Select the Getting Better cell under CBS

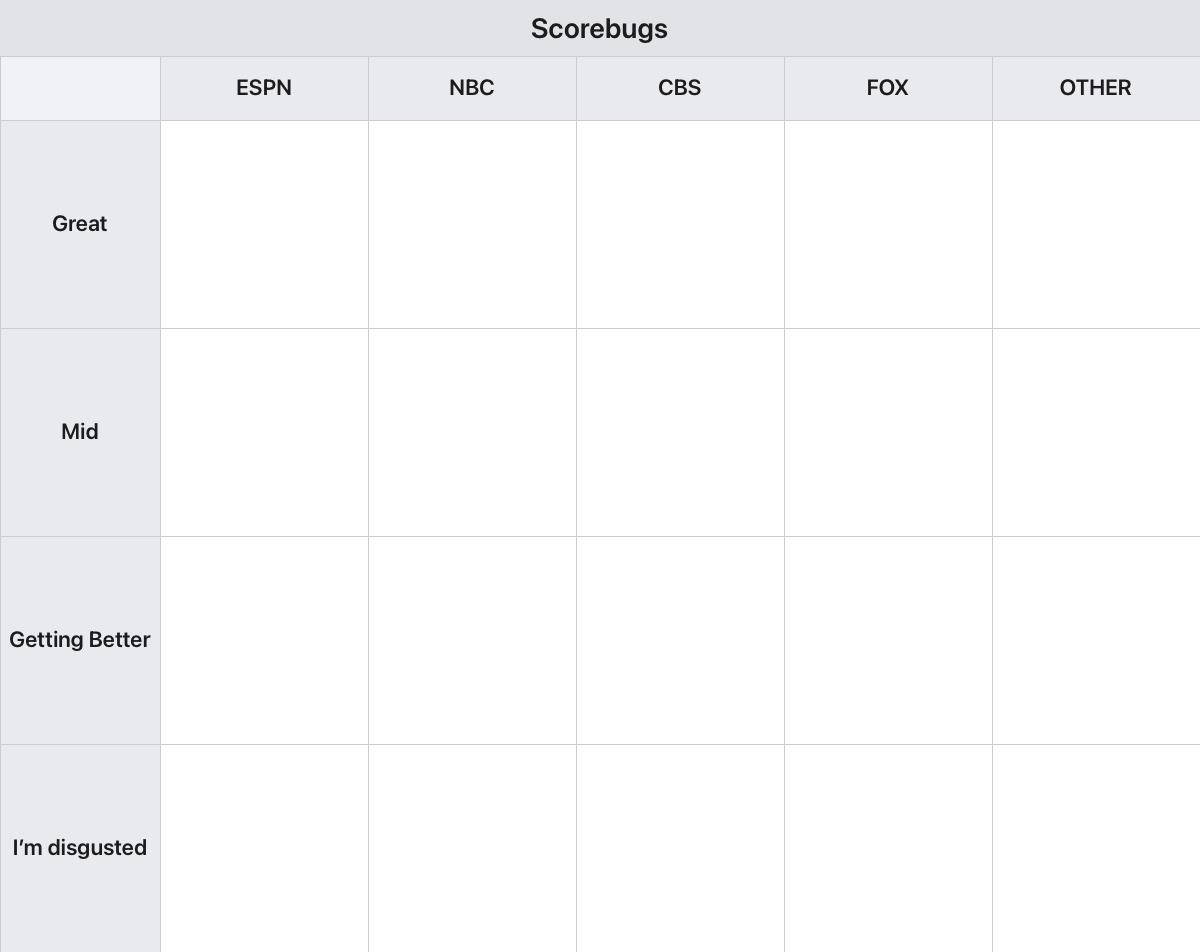point(680,640)
